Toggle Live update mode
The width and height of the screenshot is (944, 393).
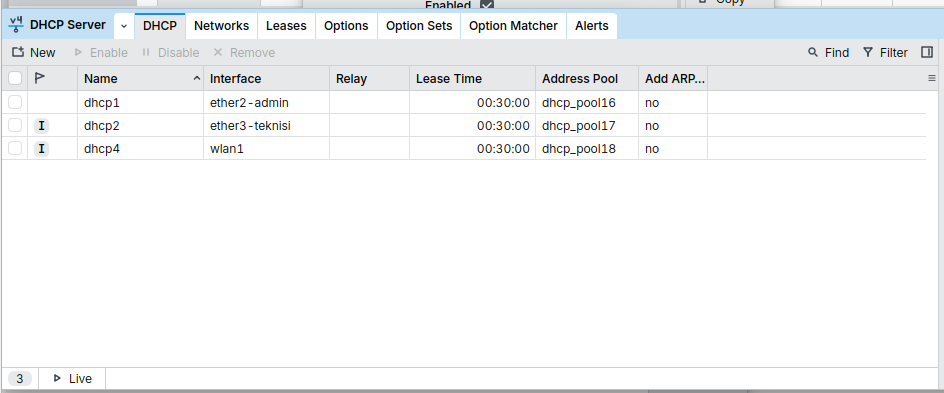[x=72, y=379]
